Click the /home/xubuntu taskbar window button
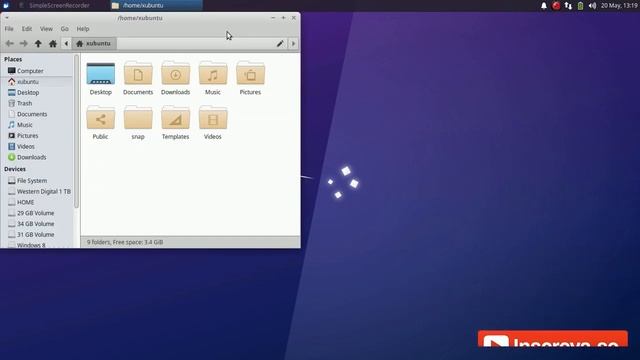Viewport: 640px width, 360px height. coord(156,5)
